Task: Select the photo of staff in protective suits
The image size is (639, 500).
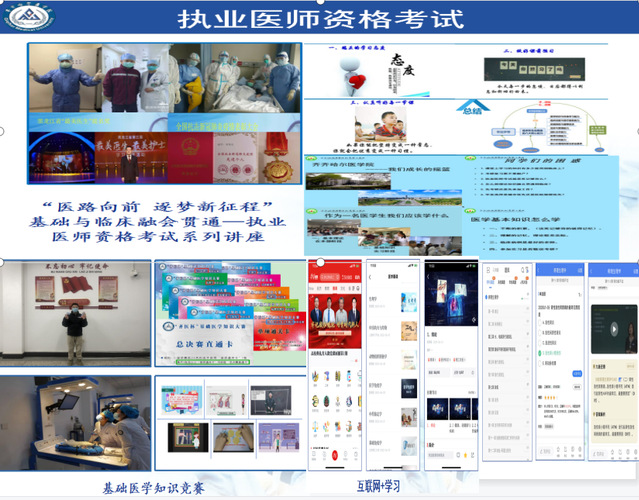Action: (x=165, y=85)
